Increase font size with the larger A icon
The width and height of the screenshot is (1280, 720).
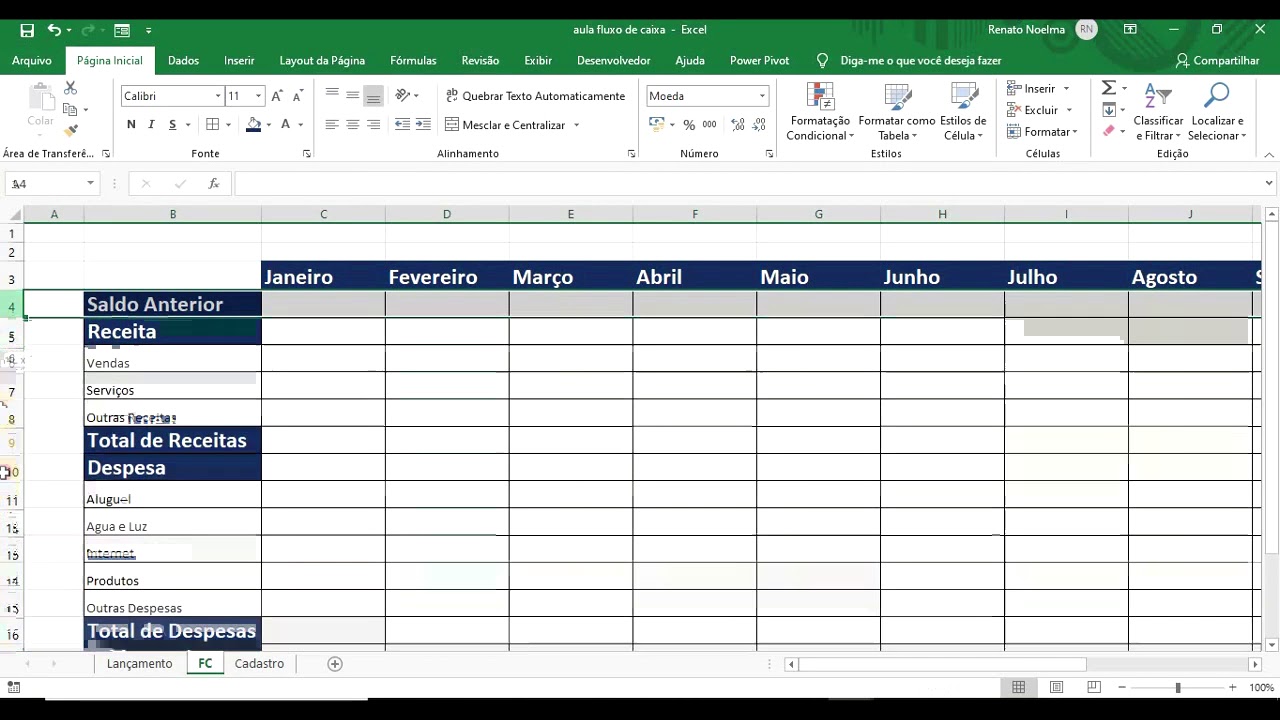click(x=277, y=96)
